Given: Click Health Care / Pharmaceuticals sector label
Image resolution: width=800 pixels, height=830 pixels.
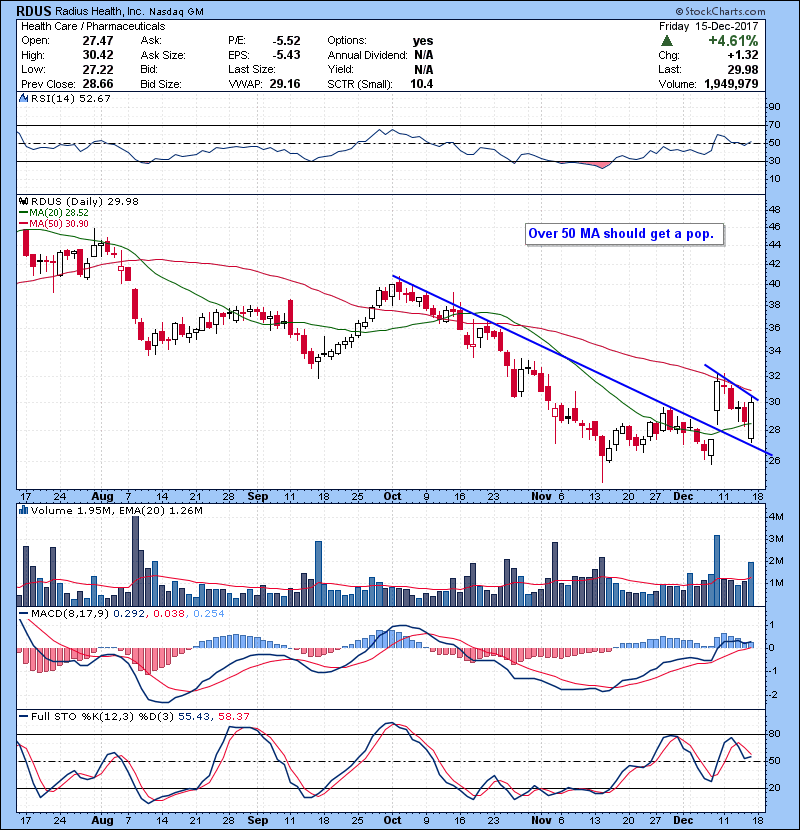Looking at the screenshot, I should point(93,26).
